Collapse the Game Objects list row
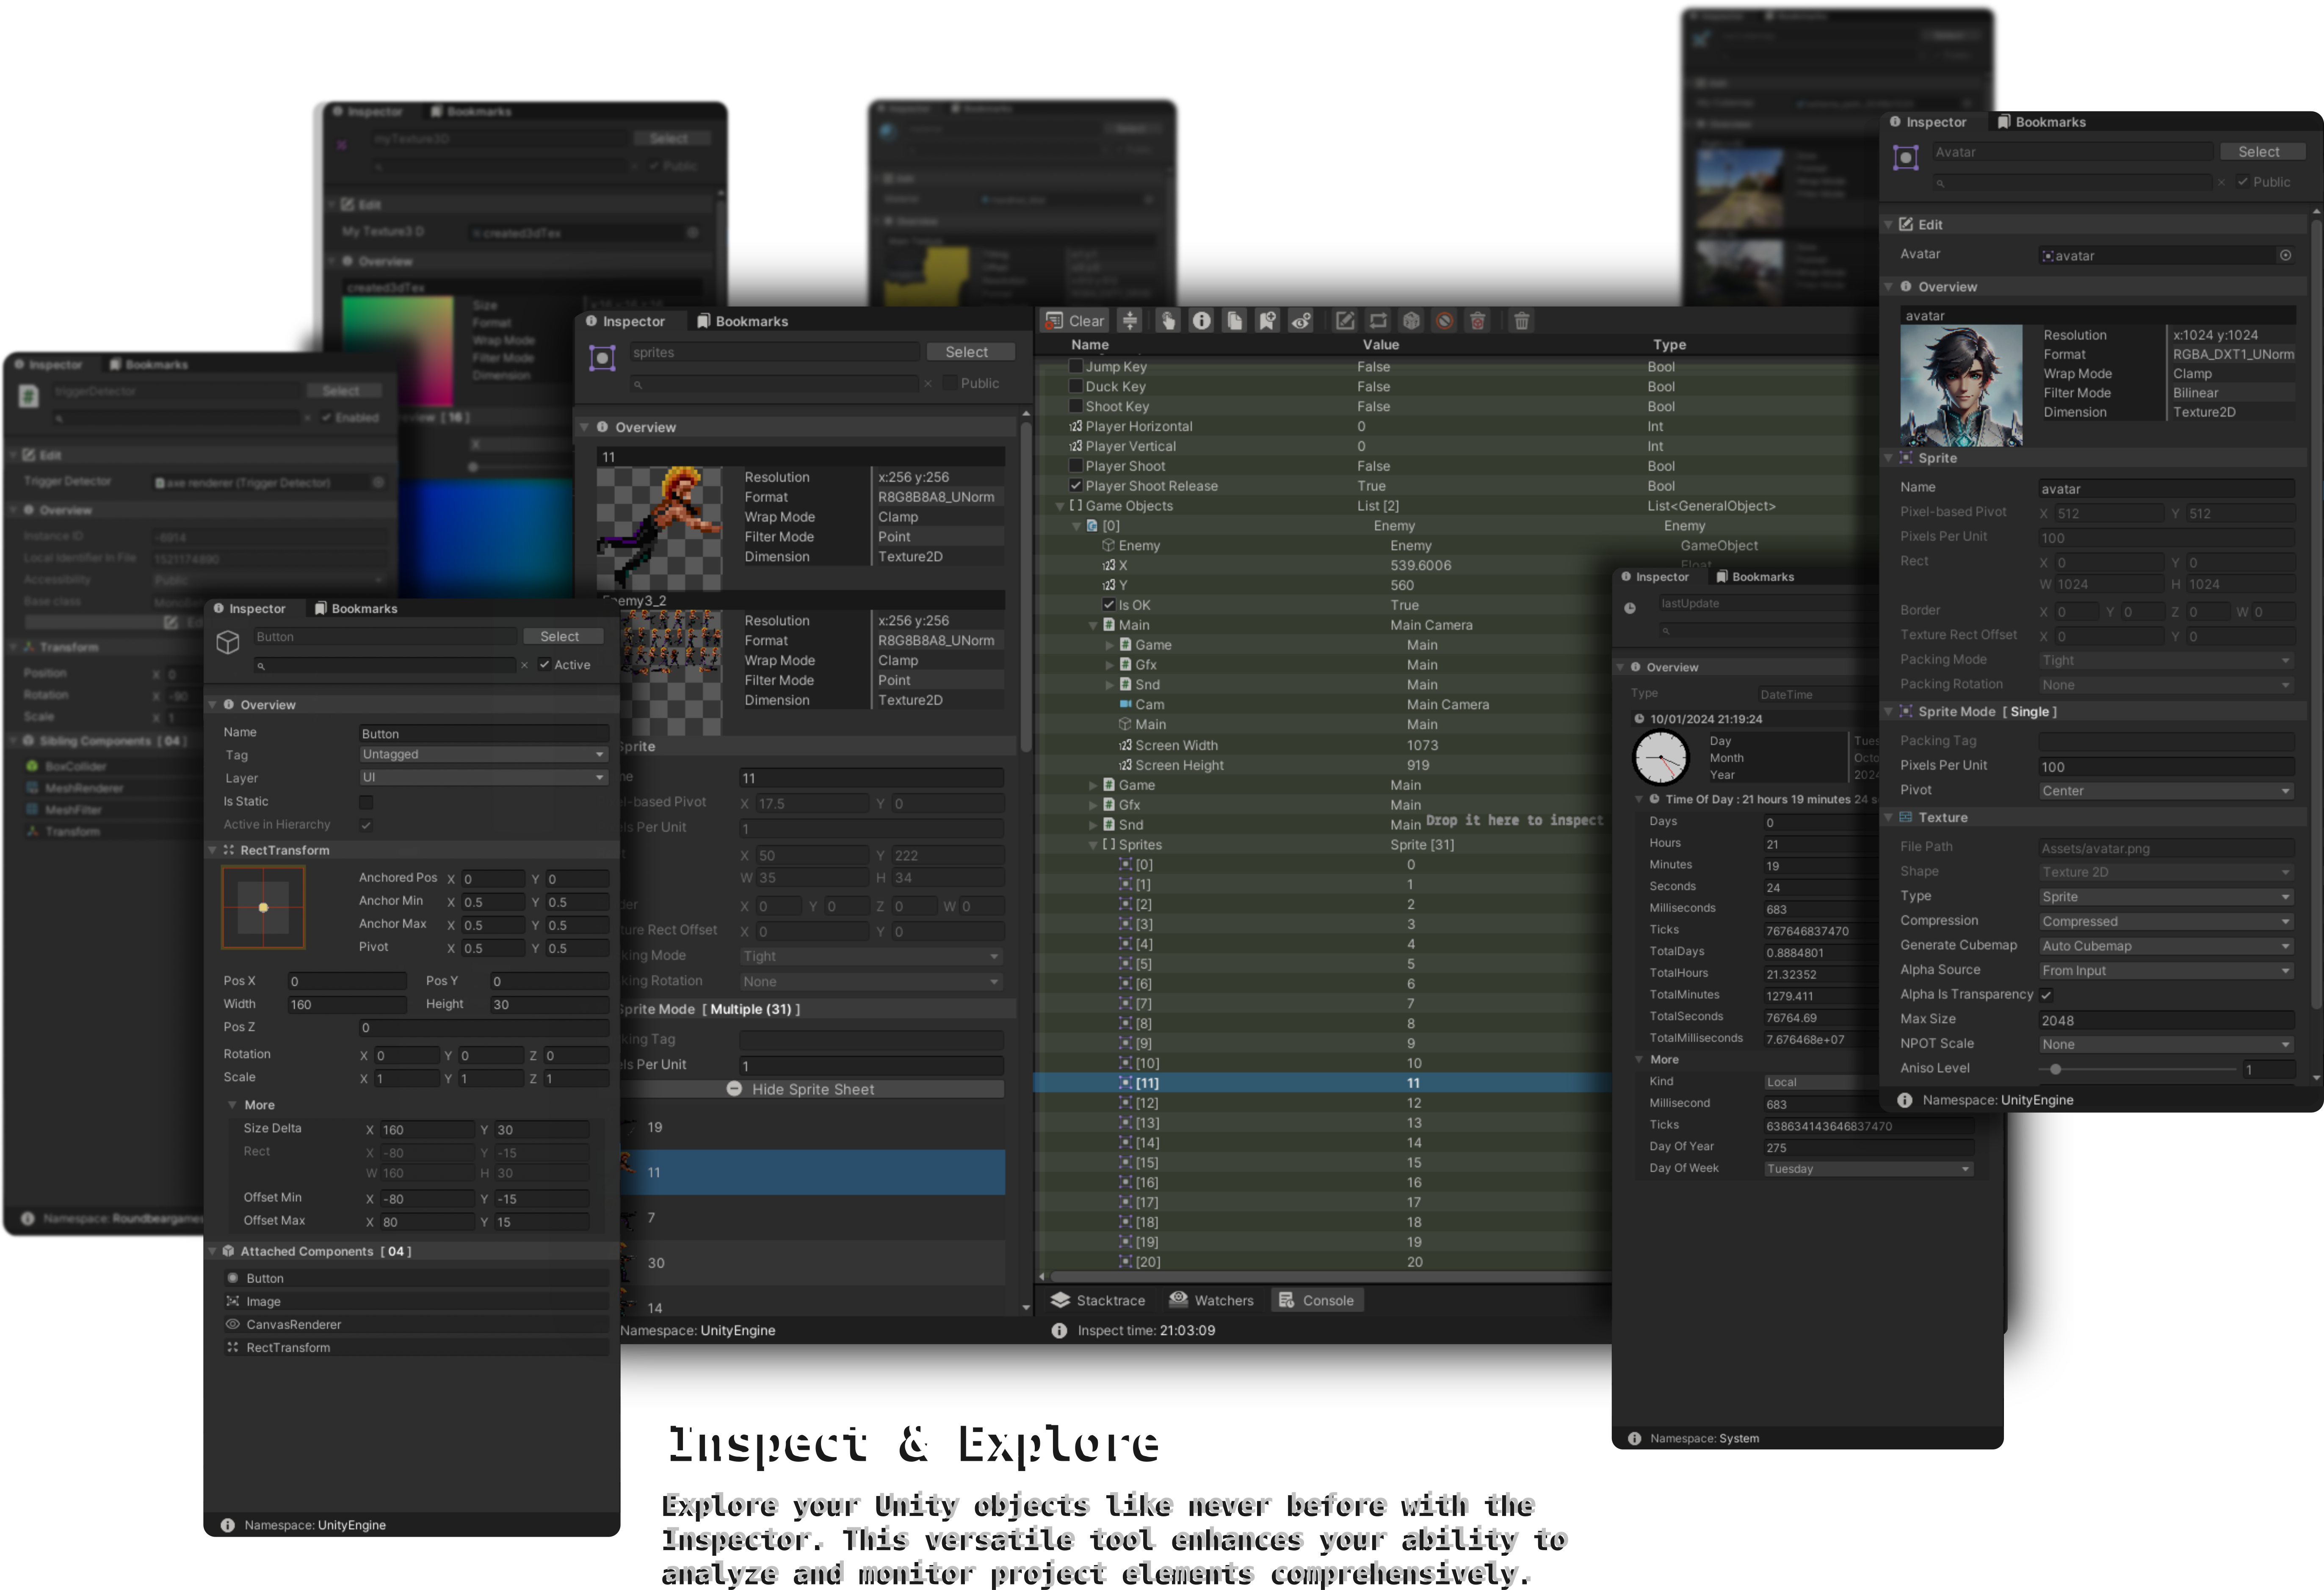 click(1060, 506)
